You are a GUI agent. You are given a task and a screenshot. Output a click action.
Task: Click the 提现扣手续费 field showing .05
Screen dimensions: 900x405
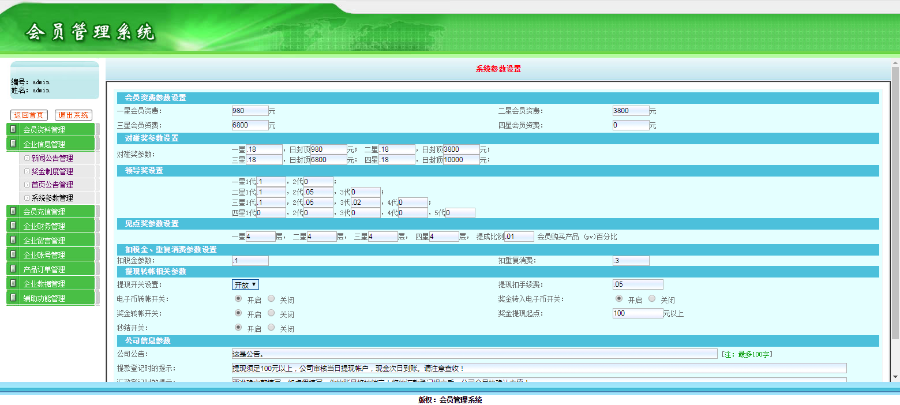point(638,285)
